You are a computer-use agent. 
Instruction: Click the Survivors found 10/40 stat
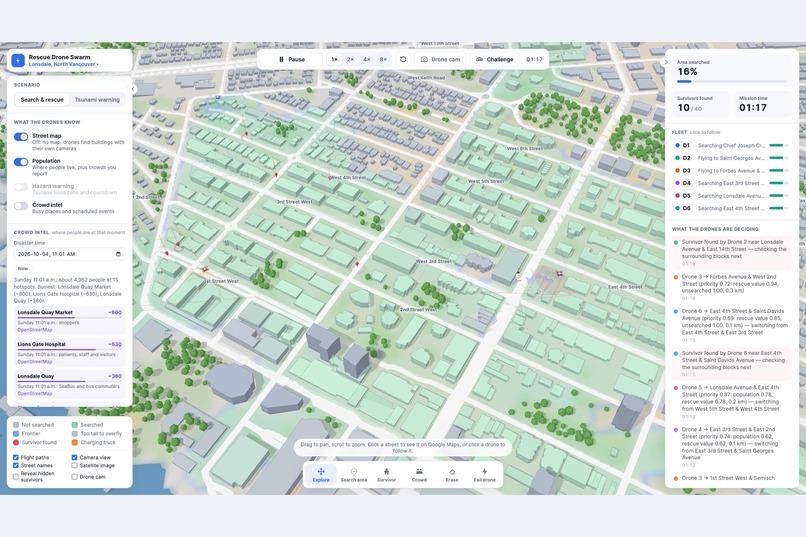(701, 104)
